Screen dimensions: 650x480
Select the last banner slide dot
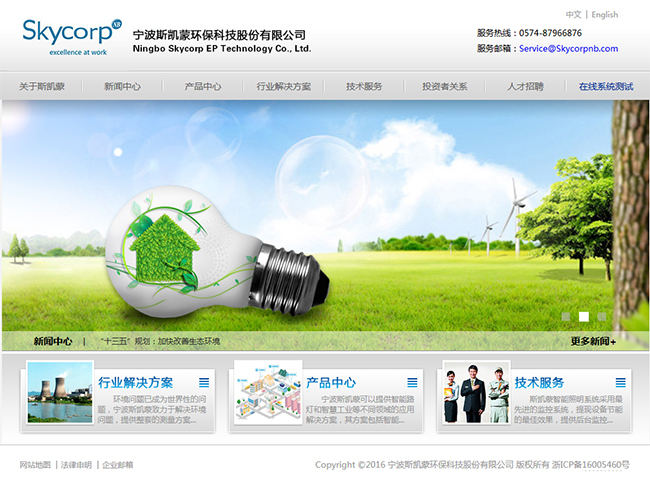pos(601,316)
